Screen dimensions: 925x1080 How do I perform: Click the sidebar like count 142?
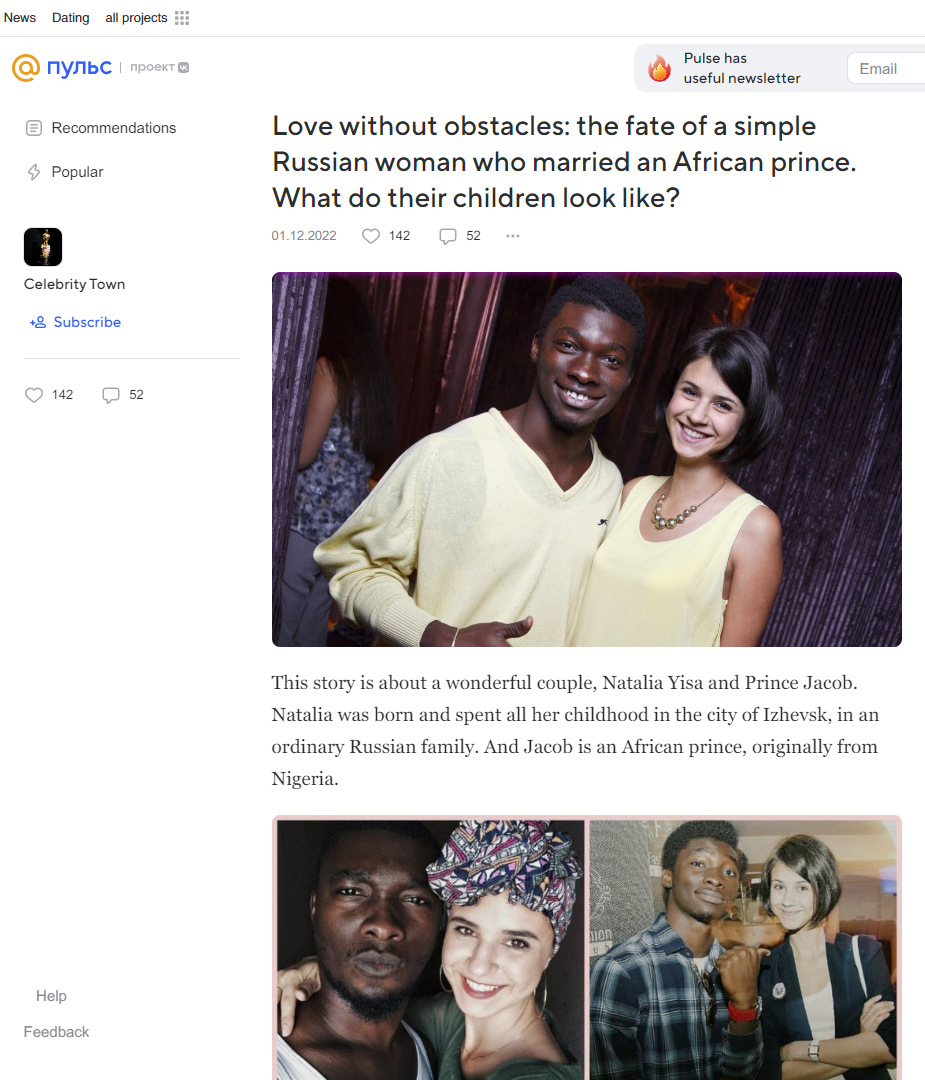pyautogui.click(x=62, y=395)
